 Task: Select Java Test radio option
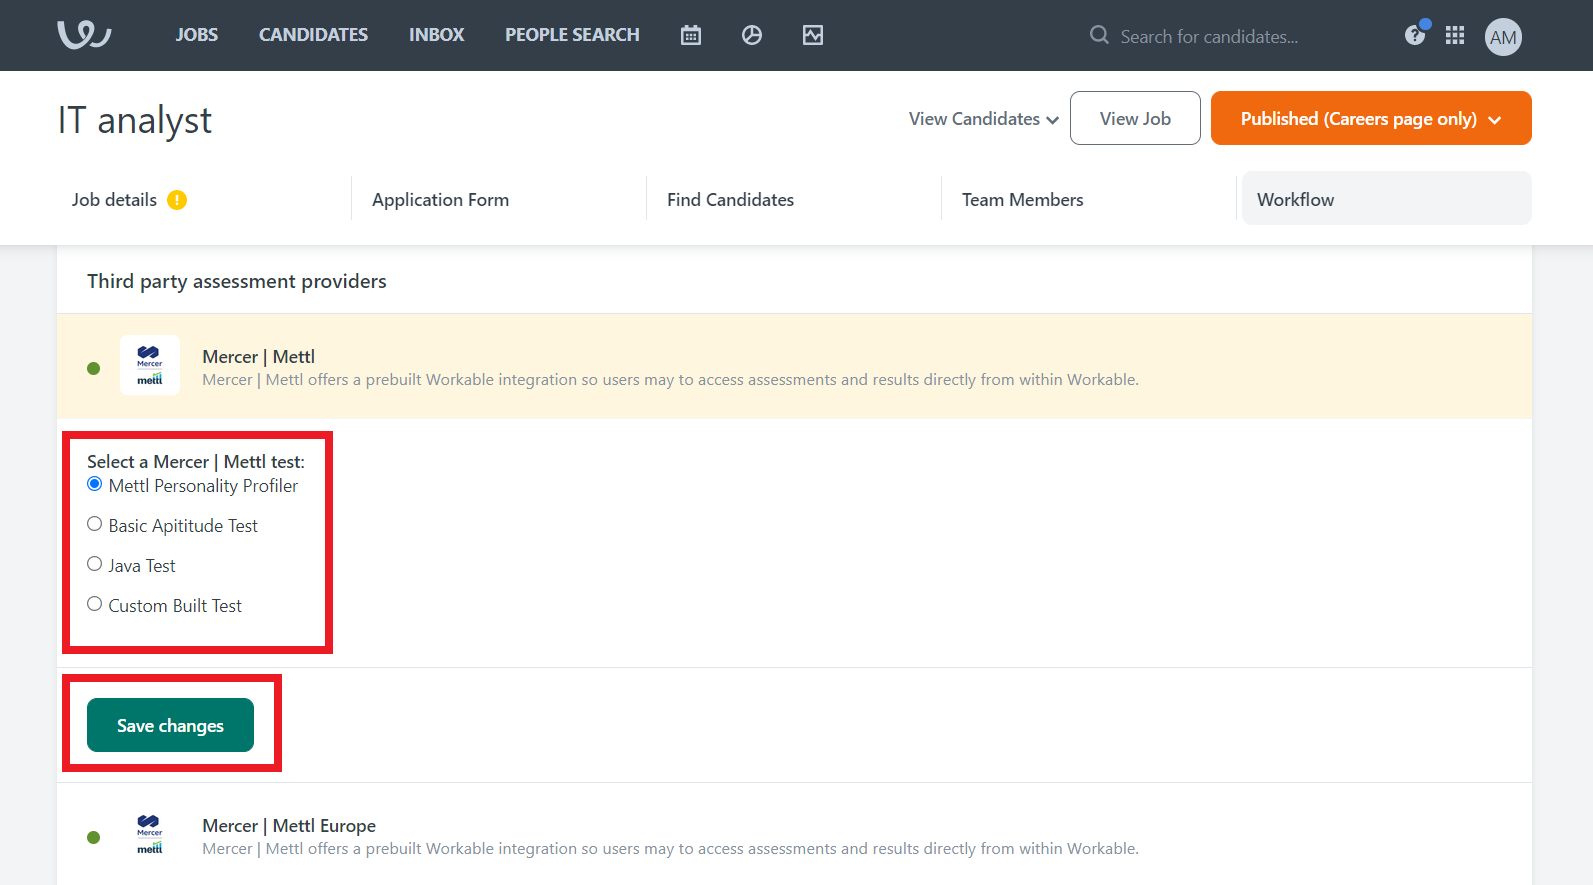point(95,564)
